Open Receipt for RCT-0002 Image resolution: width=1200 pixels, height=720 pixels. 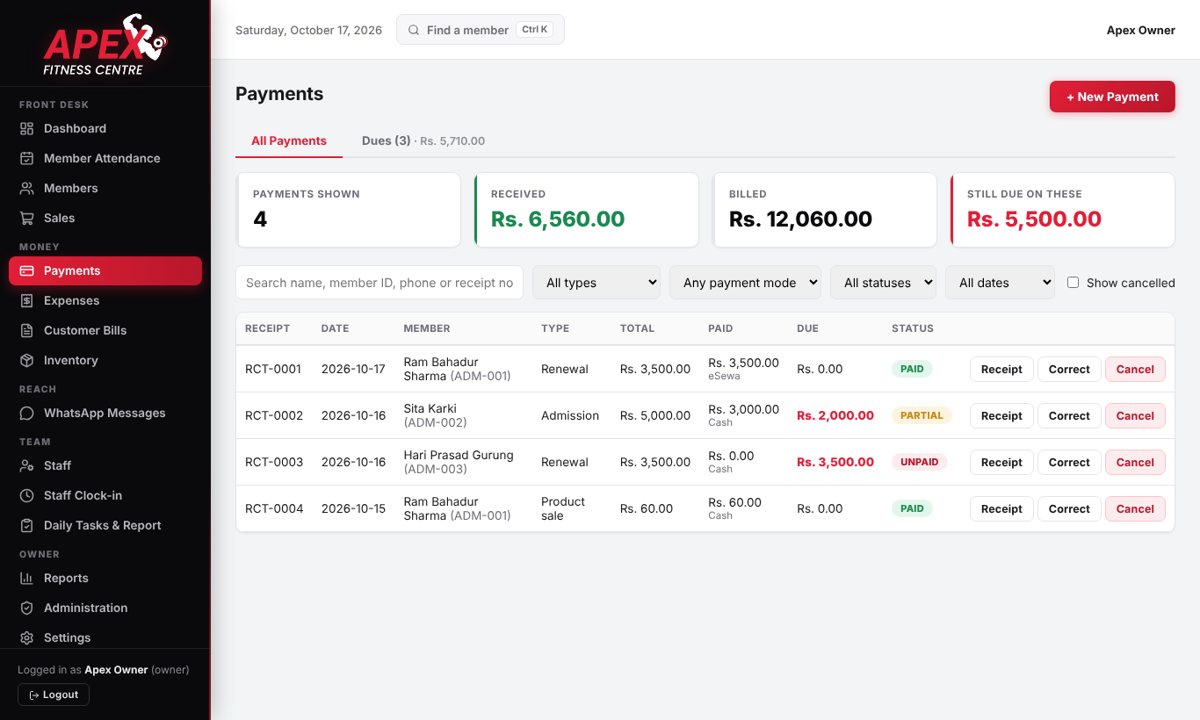tap(1001, 416)
